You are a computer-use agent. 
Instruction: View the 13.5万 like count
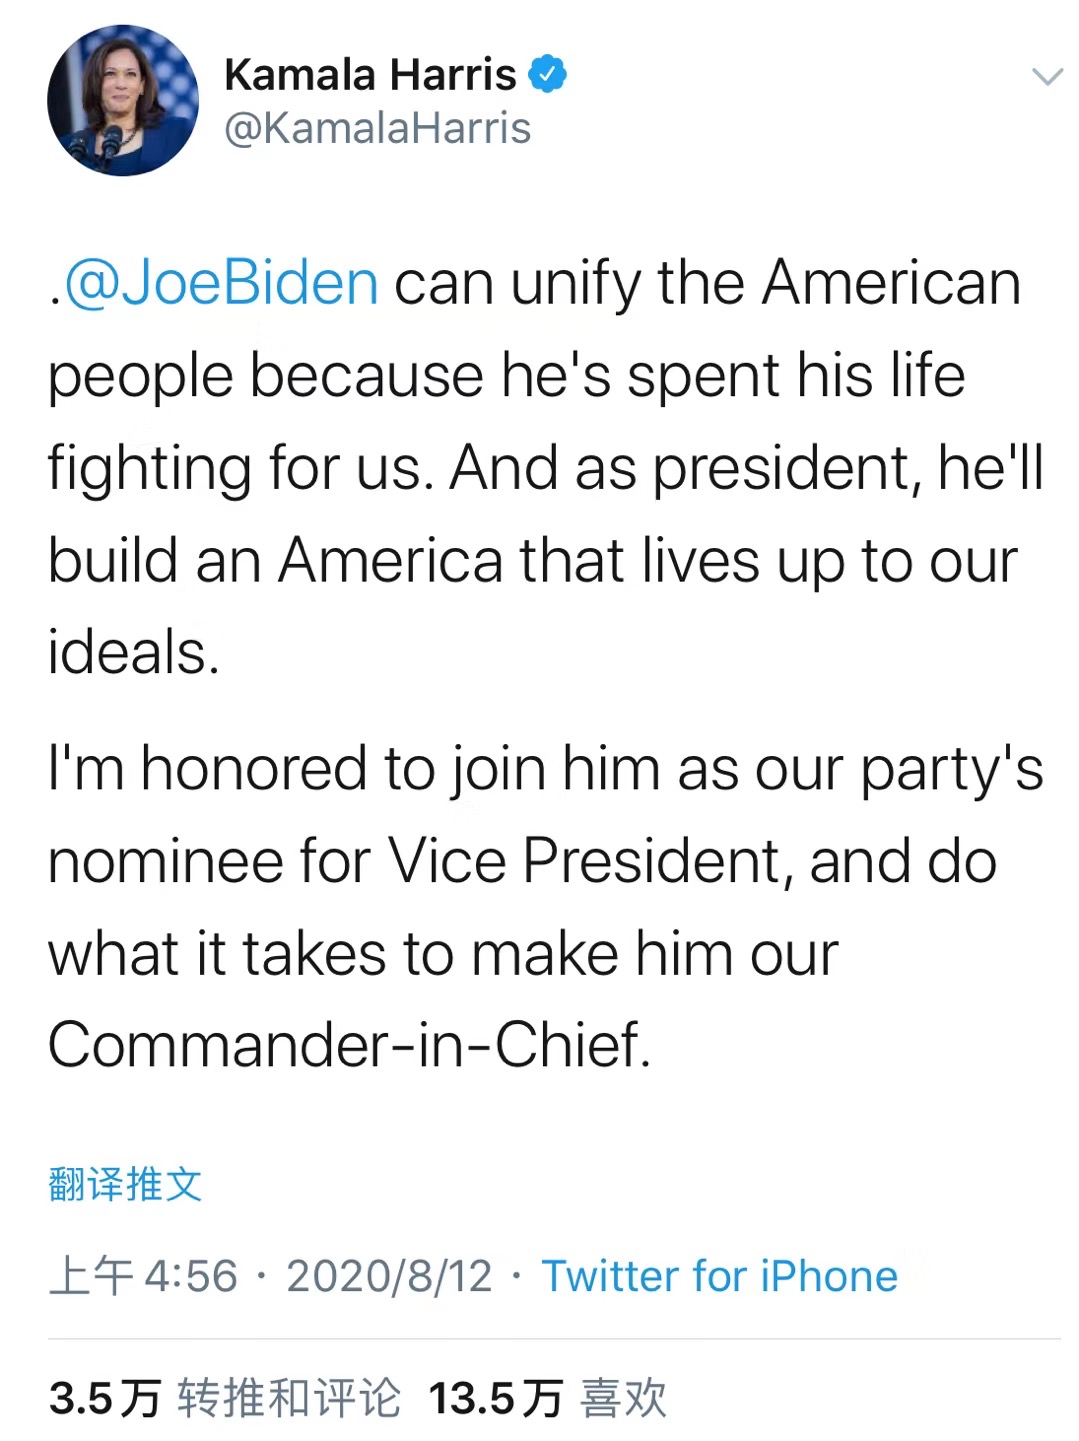pos(495,1398)
